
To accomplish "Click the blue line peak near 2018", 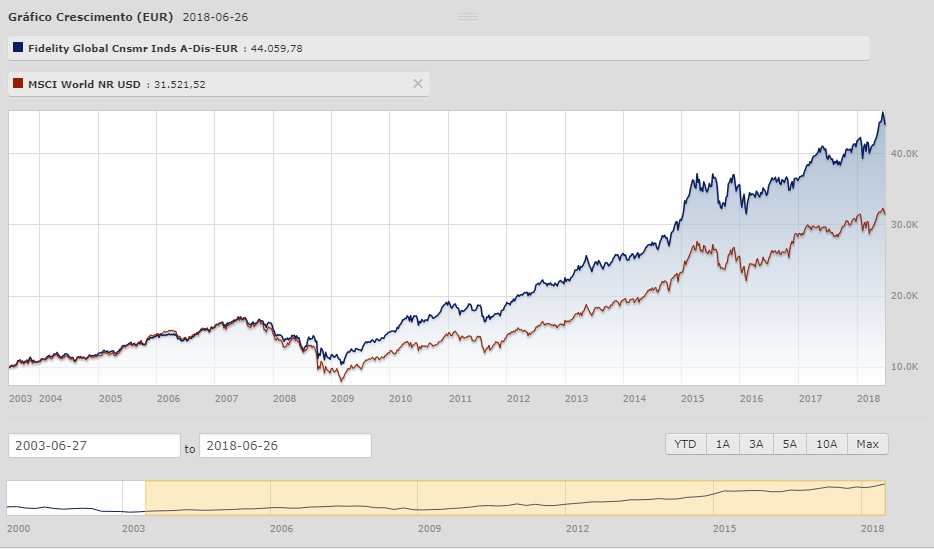I will [881, 113].
